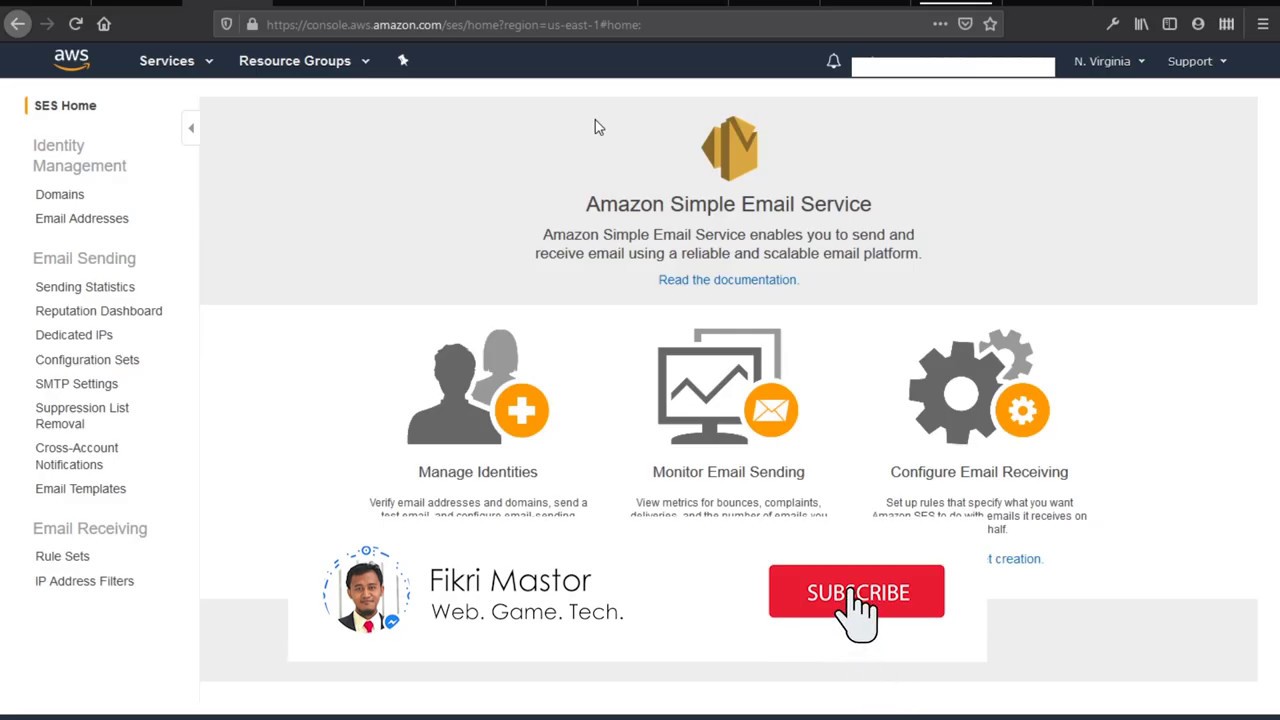Screen dimensions: 1280x720
Task: Open AWS notifications bell
Action: point(833,61)
